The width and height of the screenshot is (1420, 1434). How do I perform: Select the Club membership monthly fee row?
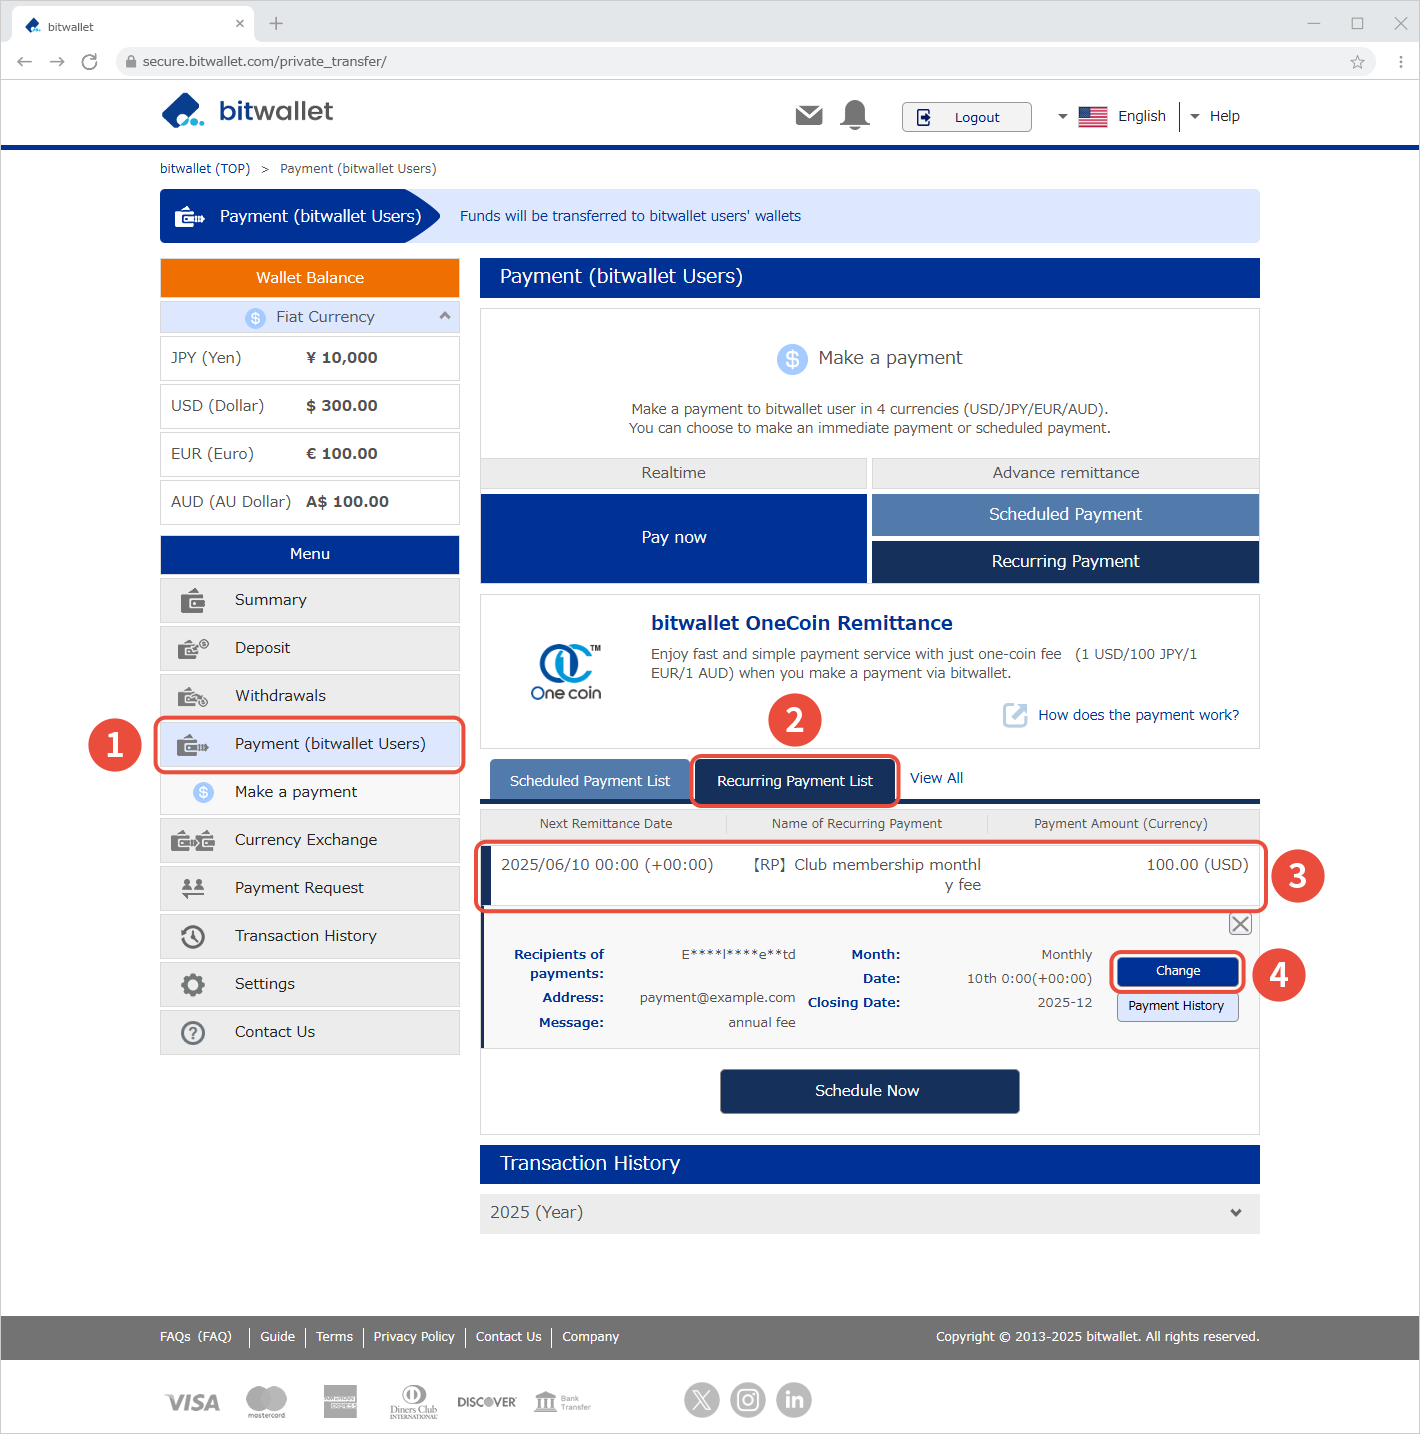pyautogui.click(x=870, y=875)
